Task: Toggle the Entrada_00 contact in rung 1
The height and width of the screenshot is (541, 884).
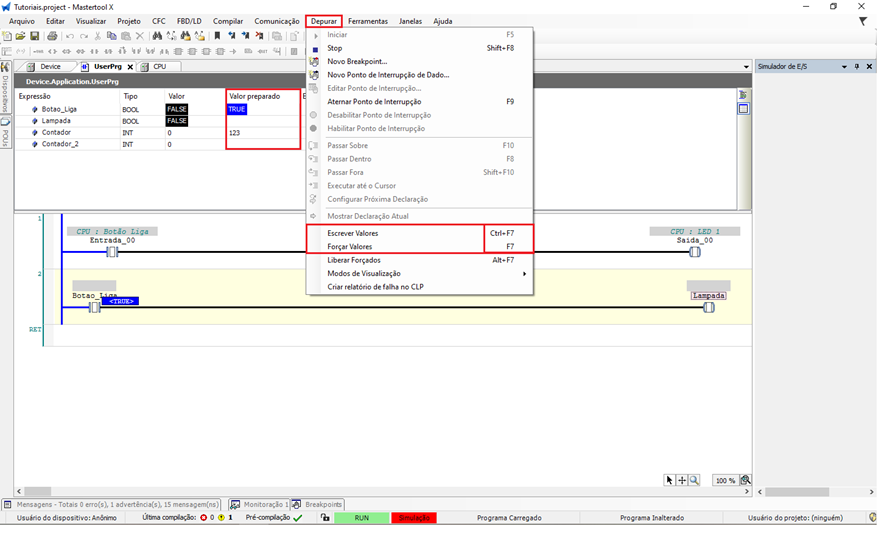Action: [x=112, y=252]
